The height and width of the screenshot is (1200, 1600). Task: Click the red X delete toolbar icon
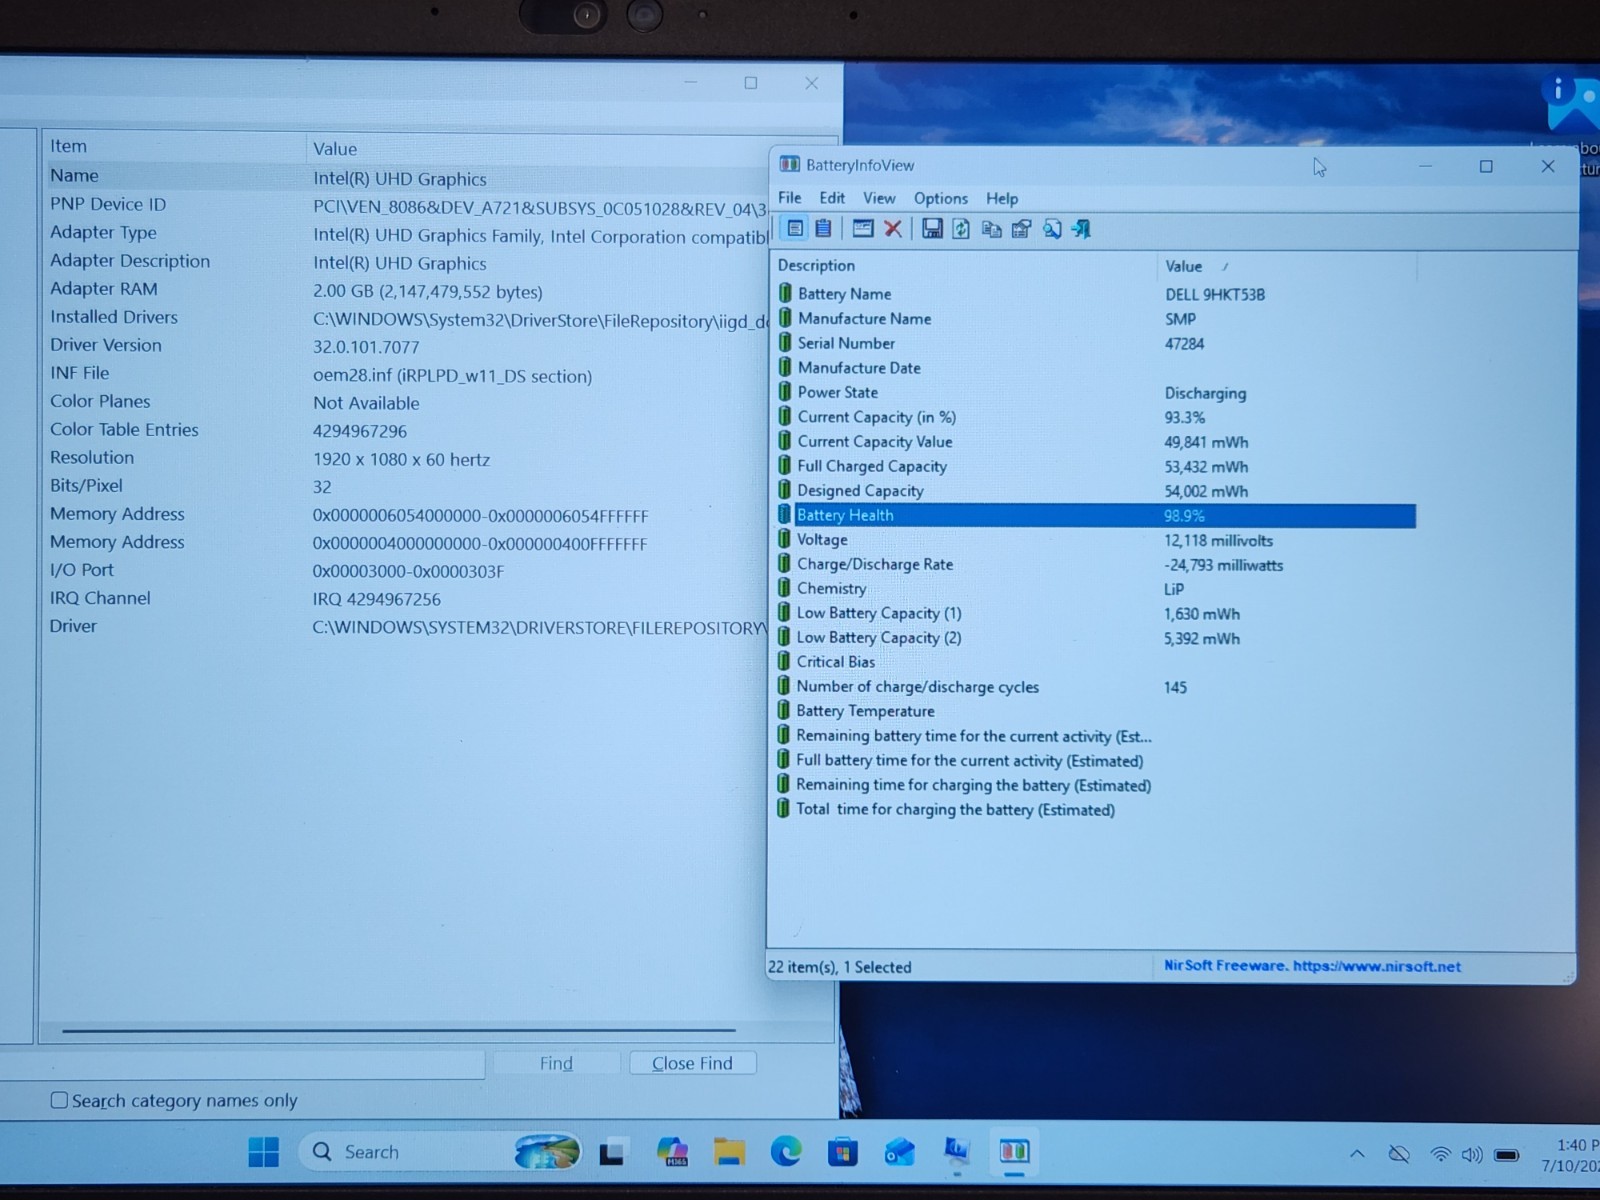pyautogui.click(x=893, y=229)
